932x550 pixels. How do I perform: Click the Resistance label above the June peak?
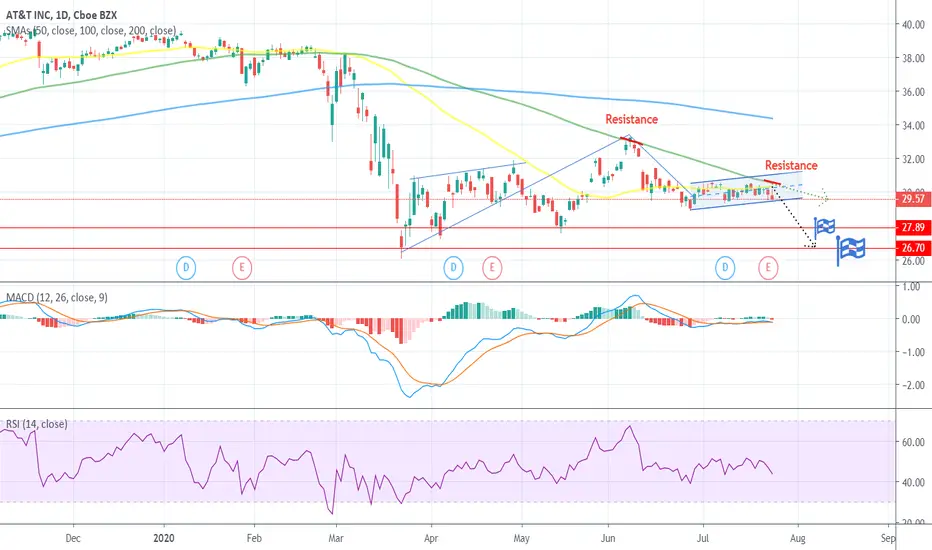click(631, 120)
